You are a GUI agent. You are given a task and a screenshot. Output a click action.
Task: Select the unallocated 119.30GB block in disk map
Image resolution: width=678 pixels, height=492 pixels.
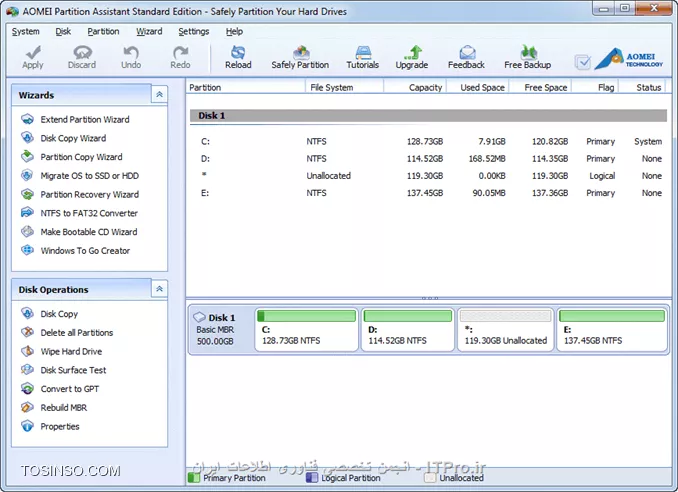pos(505,329)
